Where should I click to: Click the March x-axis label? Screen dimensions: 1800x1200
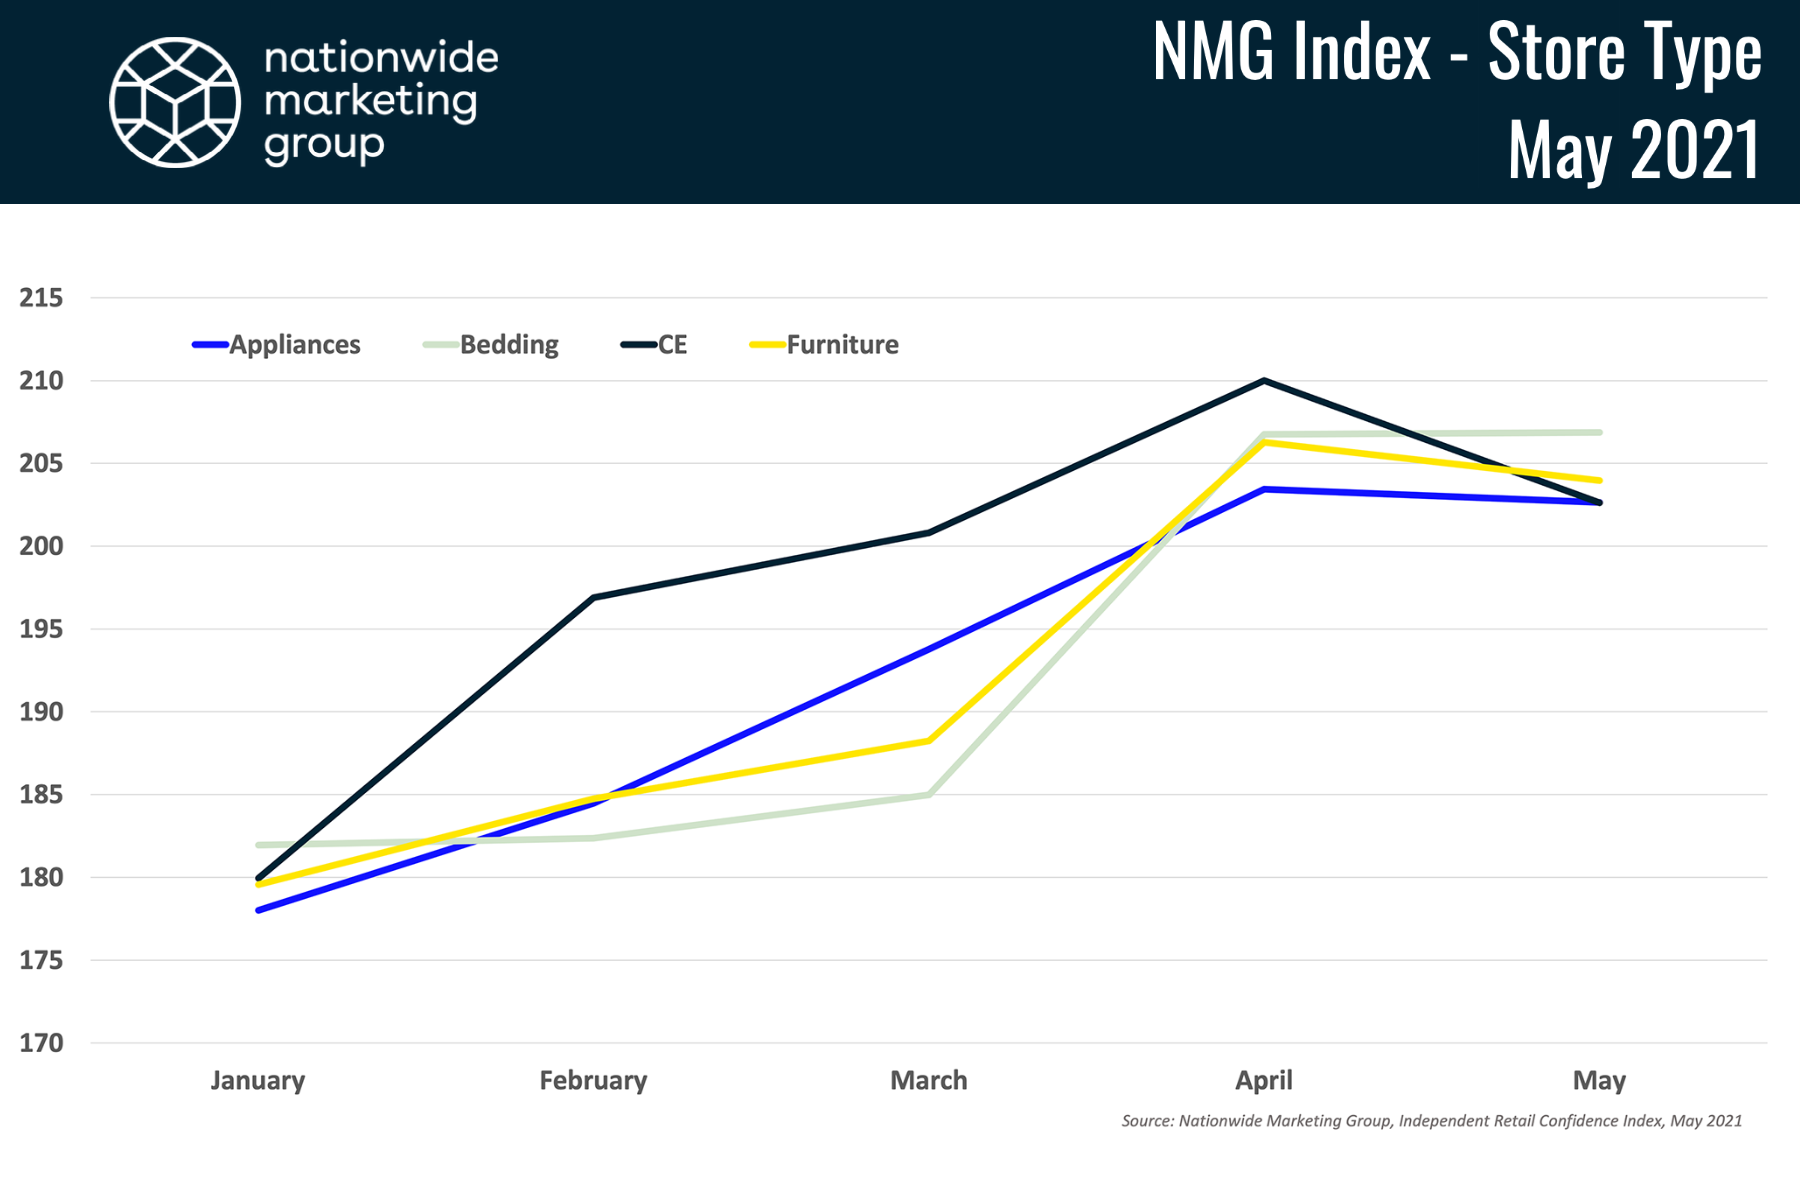pos(929,1081)
